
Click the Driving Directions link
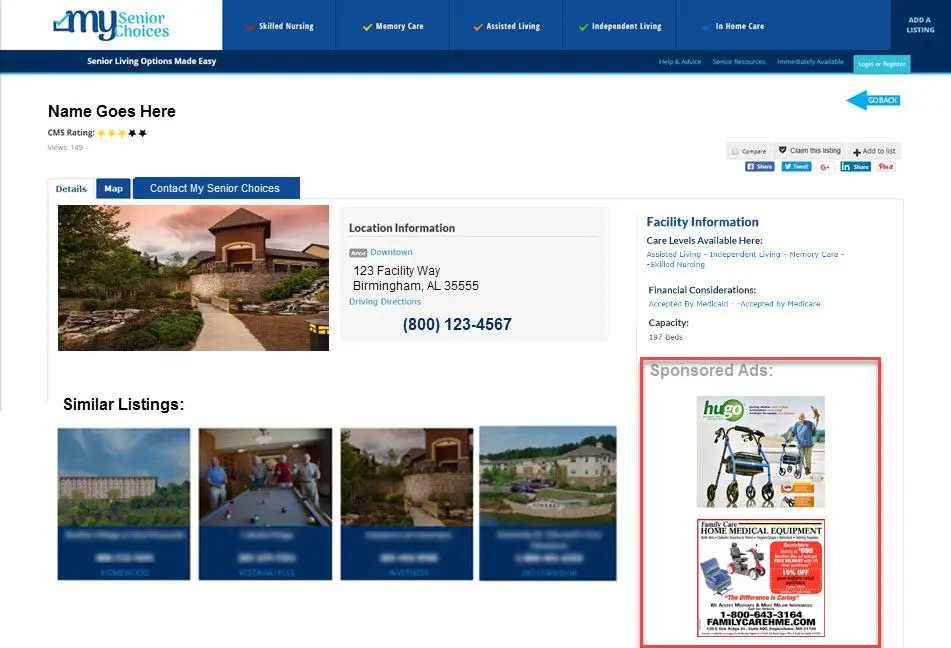coord(384,301)
